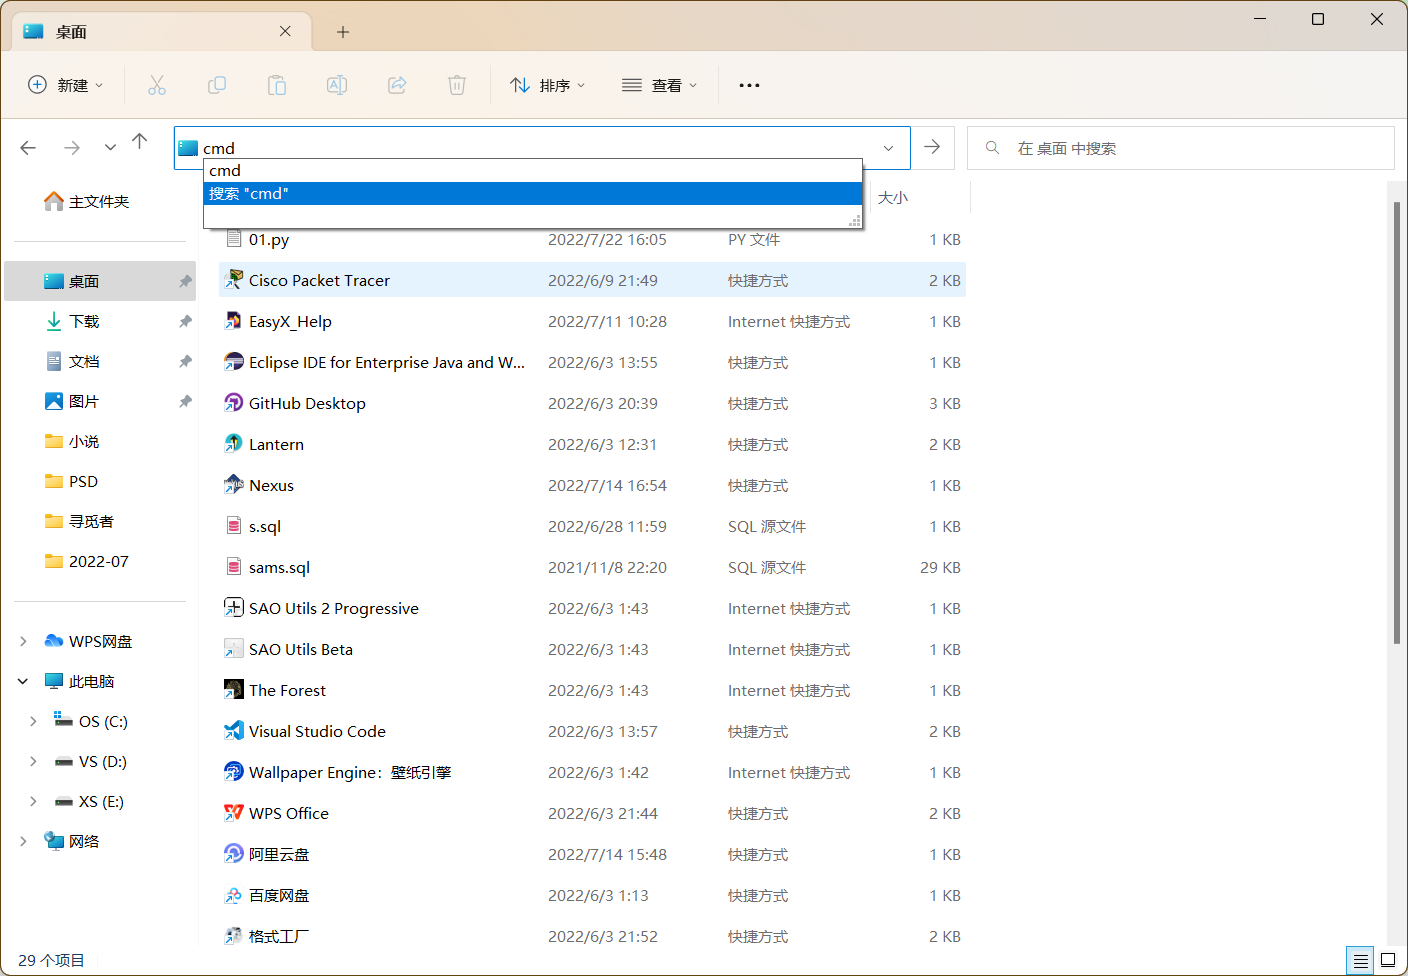Click the Eclipse IDE shortcut icon
The height and width of the screenshot is (976, 1408).
tap(233, 362)
